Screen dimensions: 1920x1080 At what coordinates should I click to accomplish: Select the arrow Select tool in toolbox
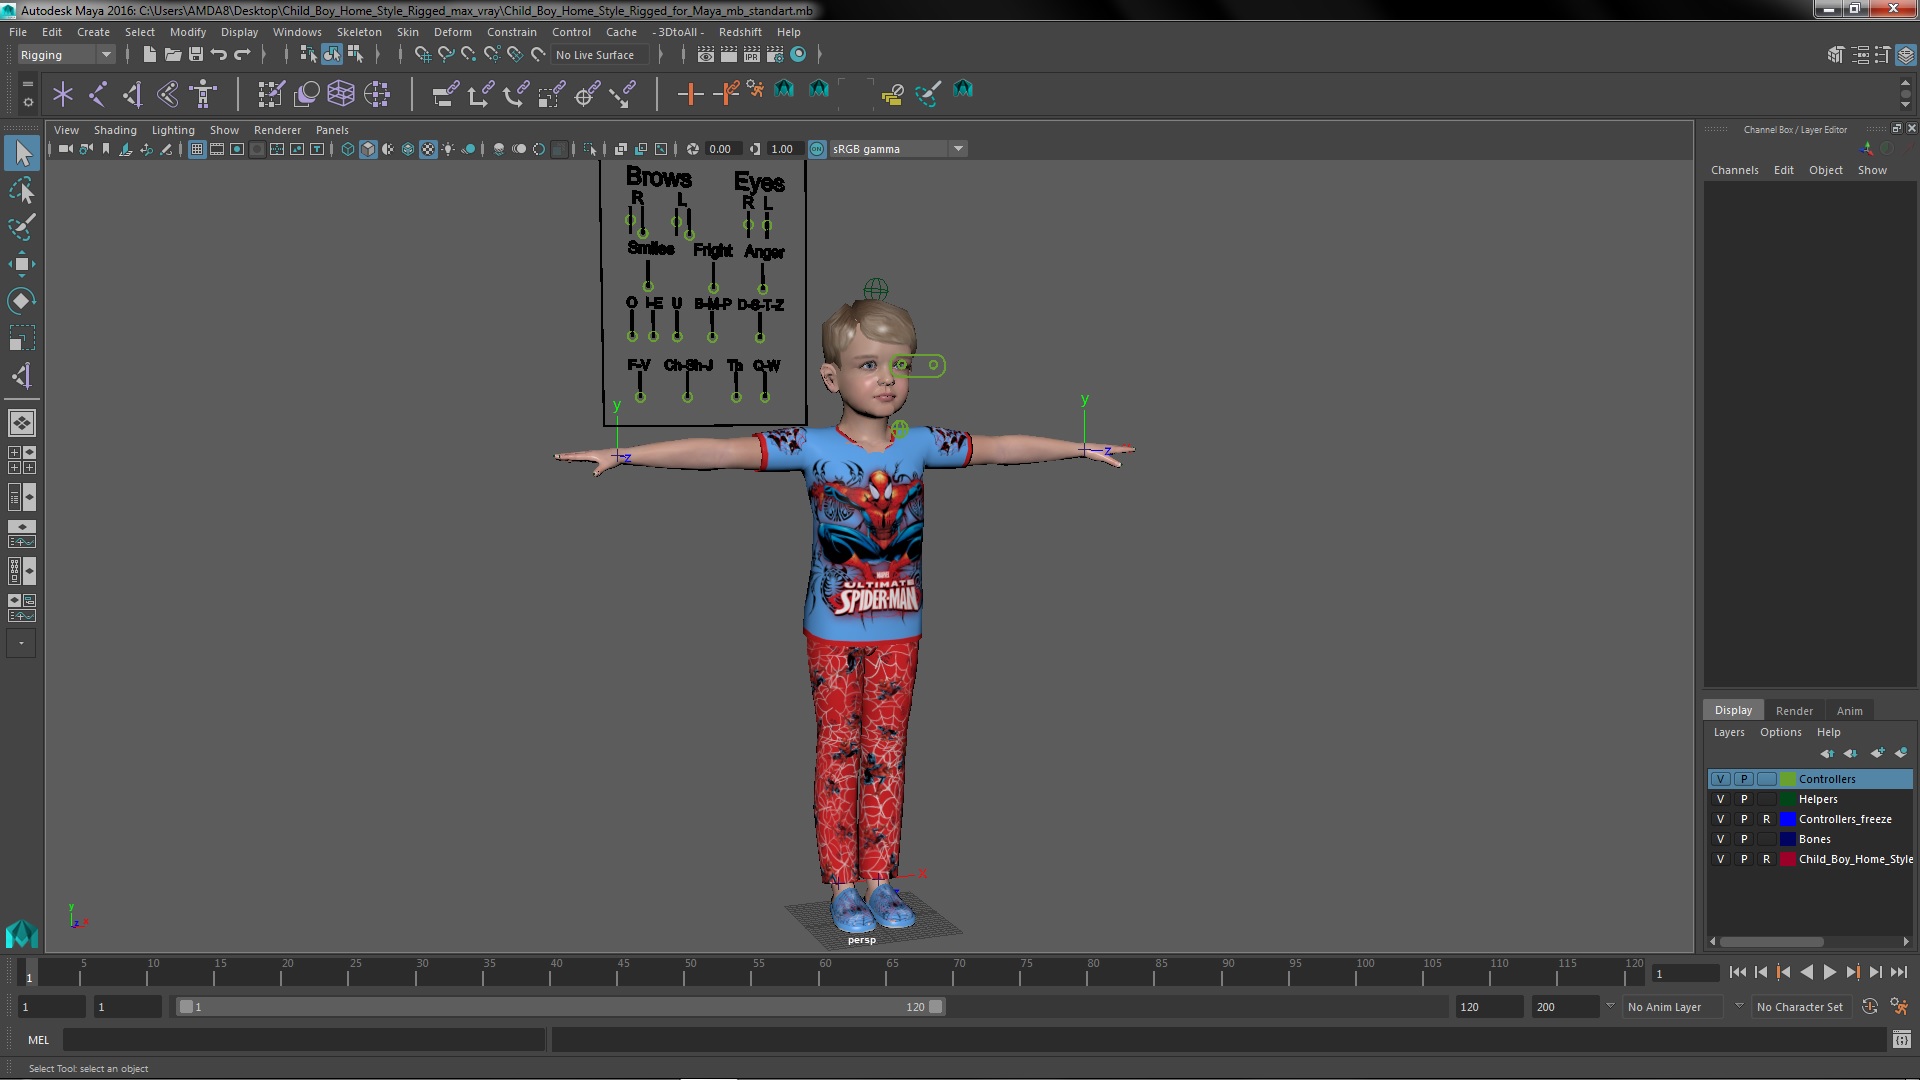coord(22,153)
